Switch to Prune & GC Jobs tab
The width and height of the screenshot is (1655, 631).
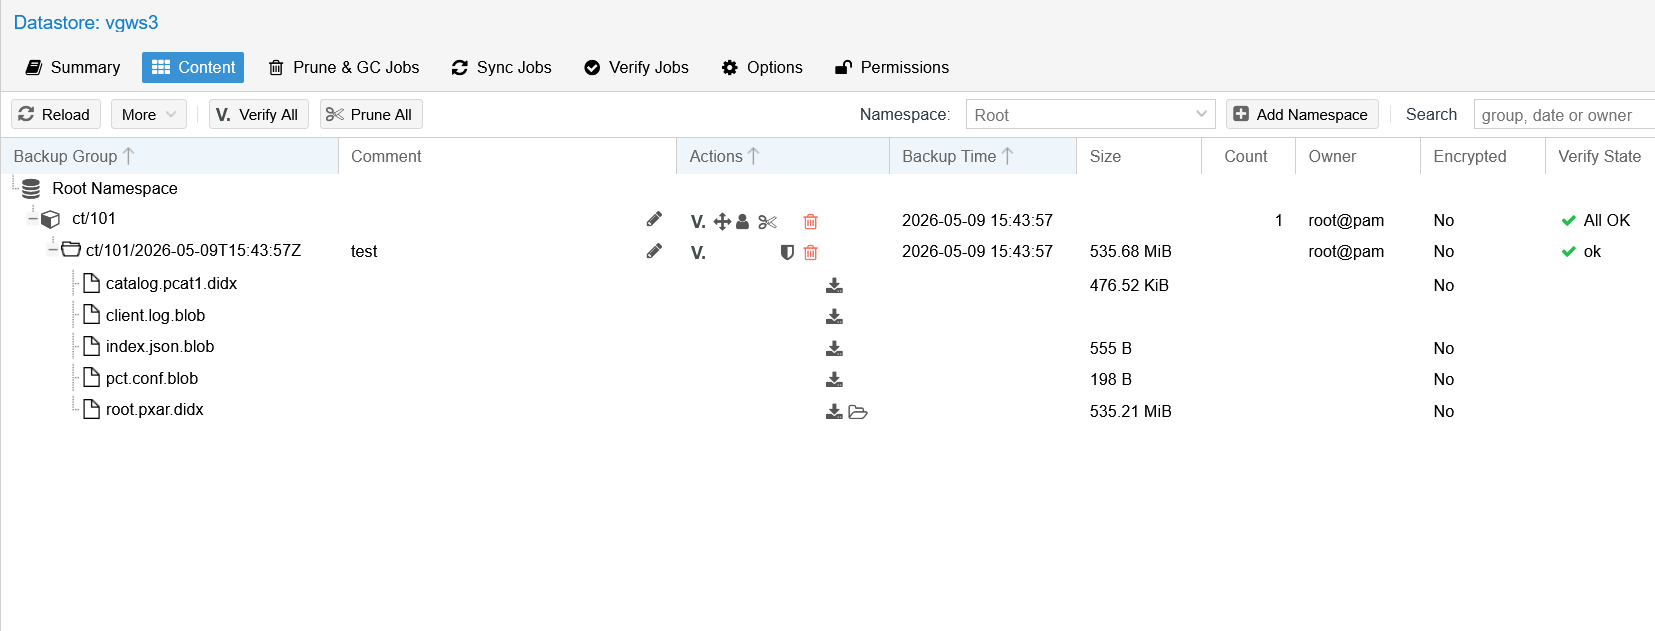[344, 67]
